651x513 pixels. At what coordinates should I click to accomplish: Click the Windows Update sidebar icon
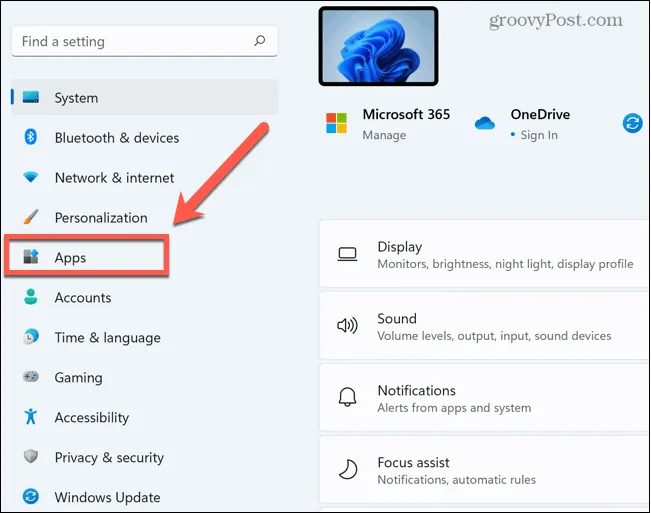pos(31,496)
